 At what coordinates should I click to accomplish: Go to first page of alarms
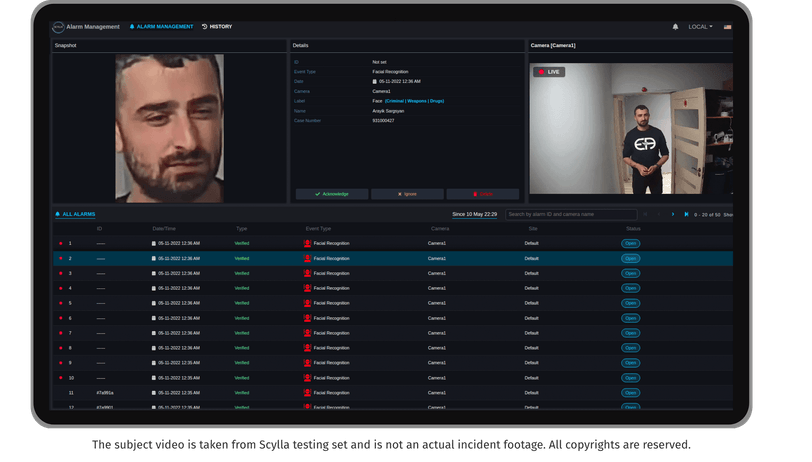click(x=645, y=214)
